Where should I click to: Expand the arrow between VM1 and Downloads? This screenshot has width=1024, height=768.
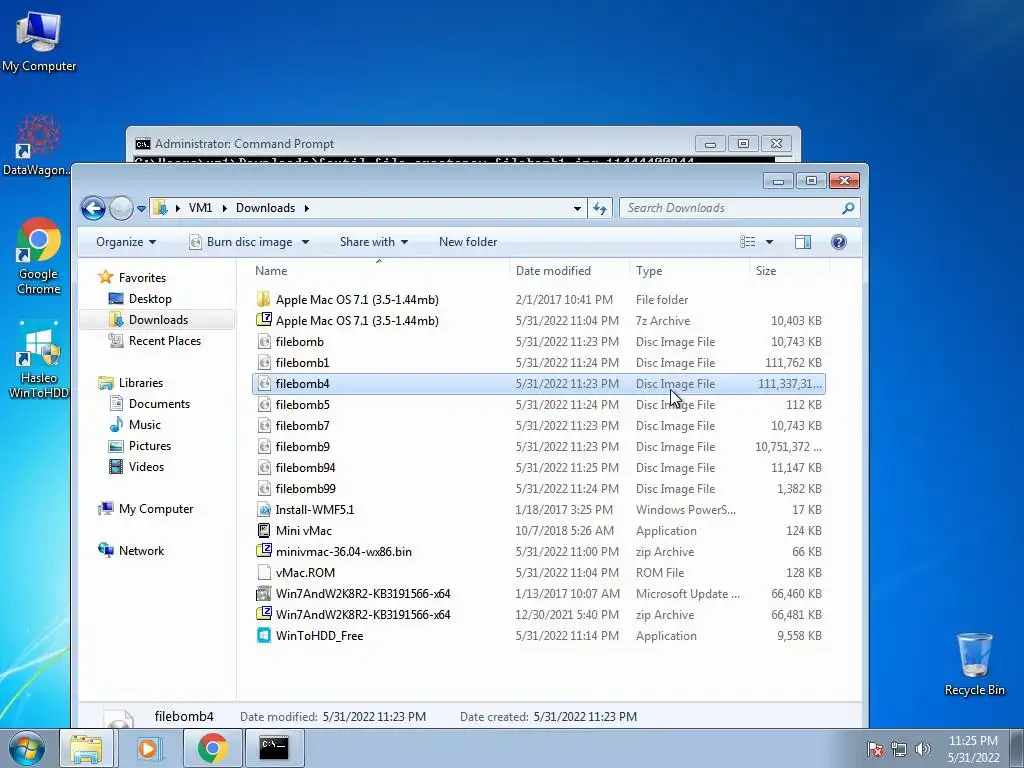224,208
